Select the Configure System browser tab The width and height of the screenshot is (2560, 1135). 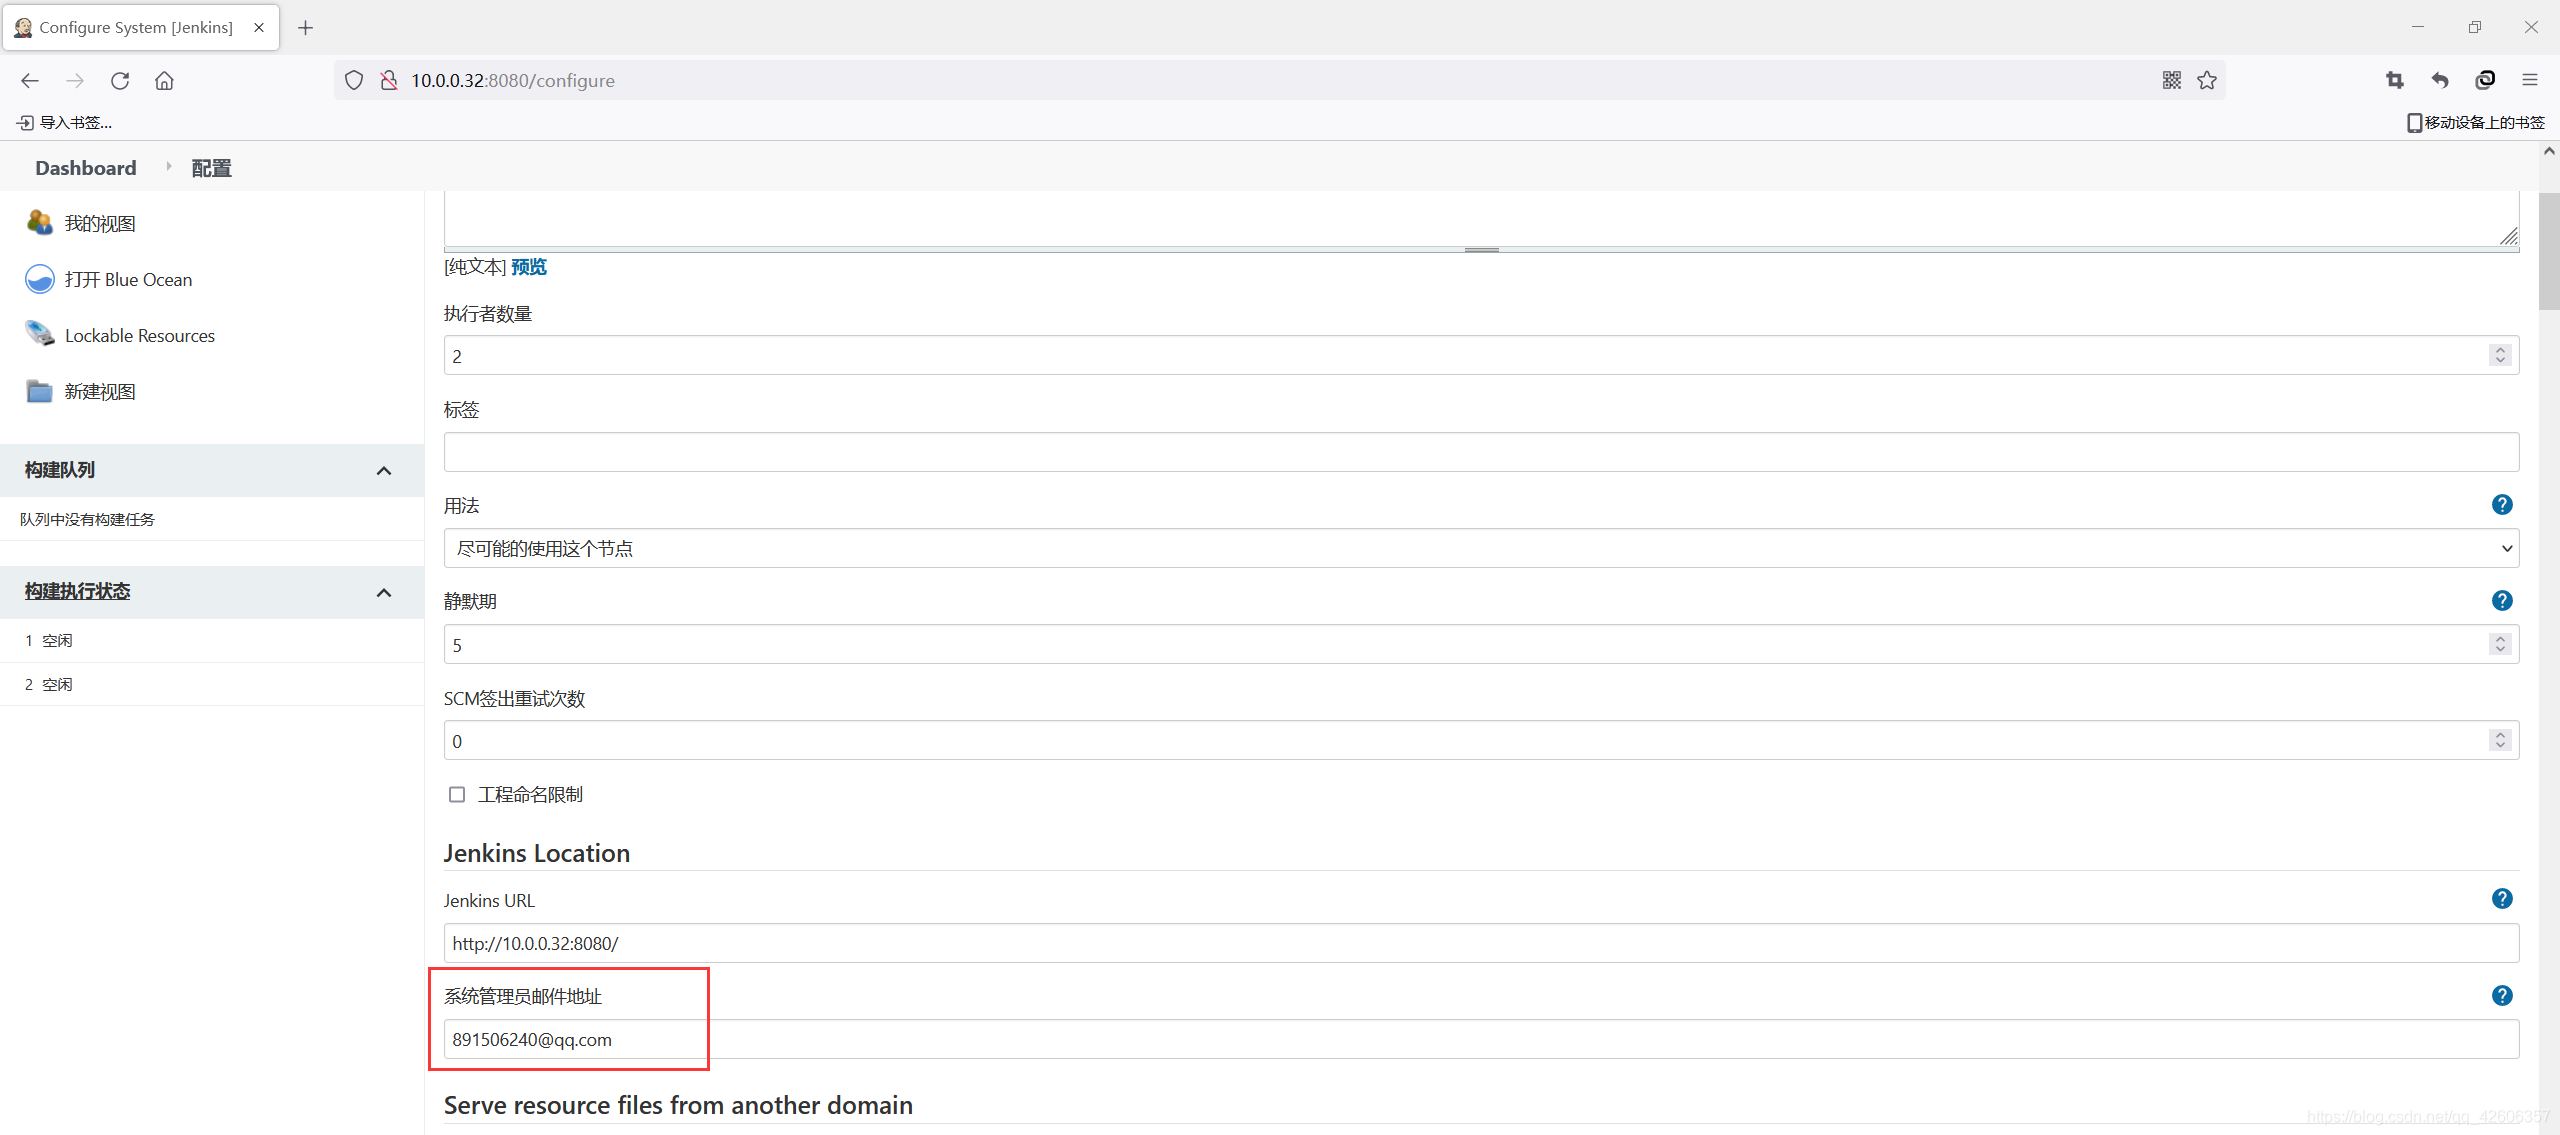coord(141,27)
